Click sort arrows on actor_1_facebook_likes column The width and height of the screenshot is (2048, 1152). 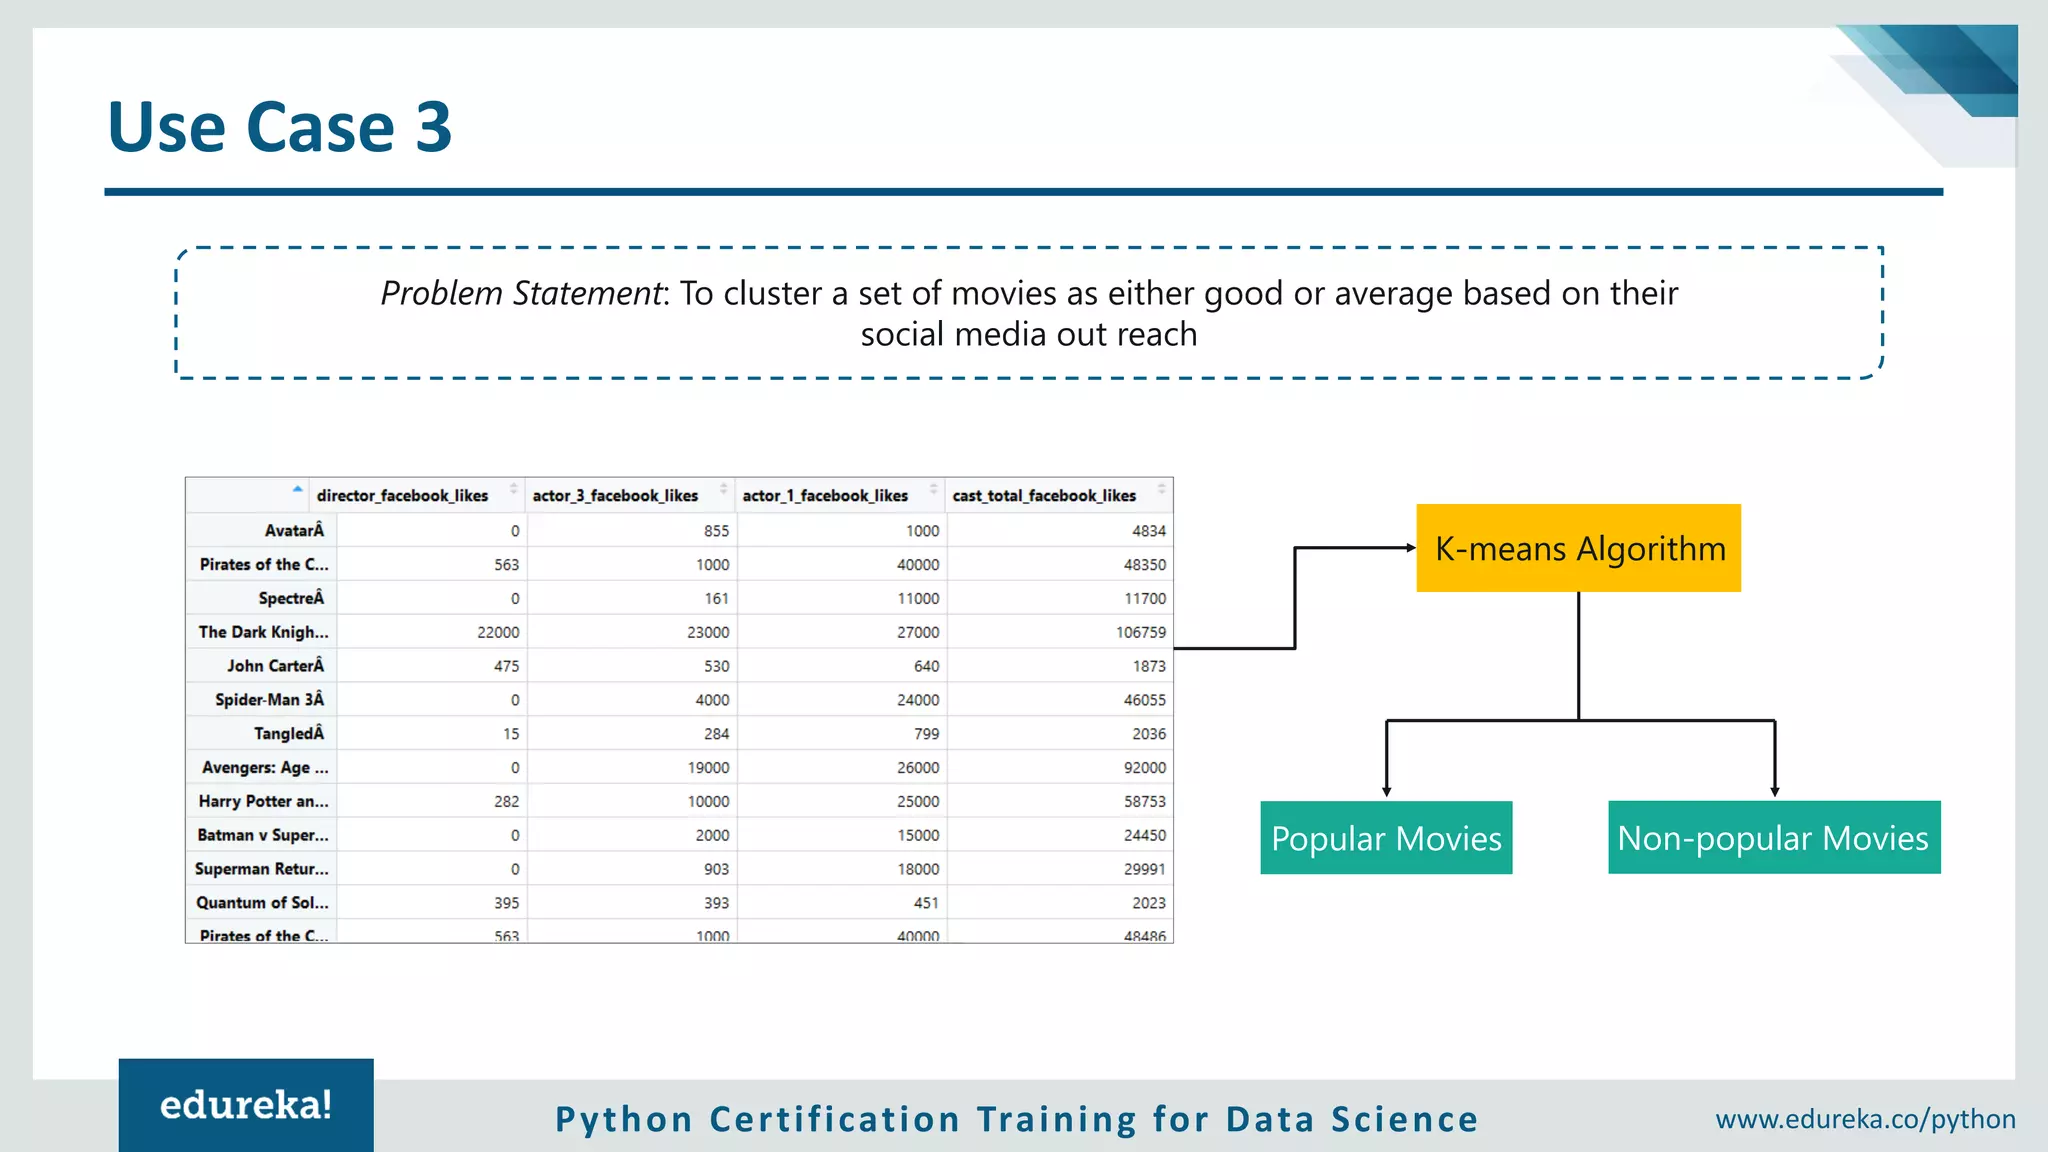pos(934,490)
